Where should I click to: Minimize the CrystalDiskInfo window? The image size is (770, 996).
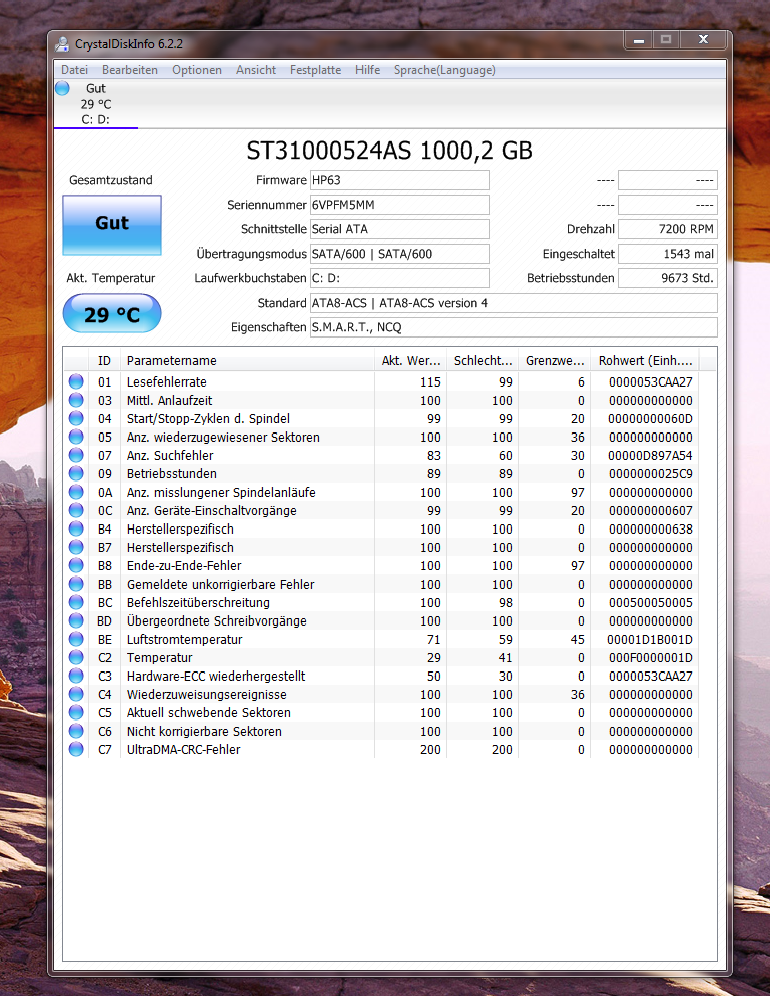tap(638, 40)
